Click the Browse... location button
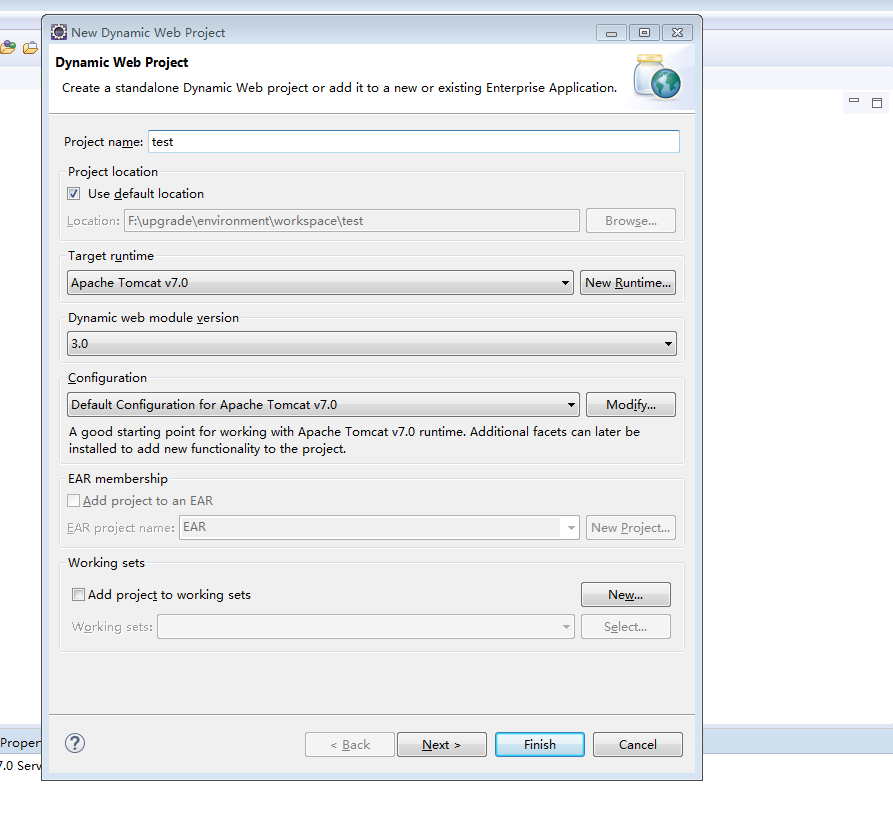 coord(630,221)
